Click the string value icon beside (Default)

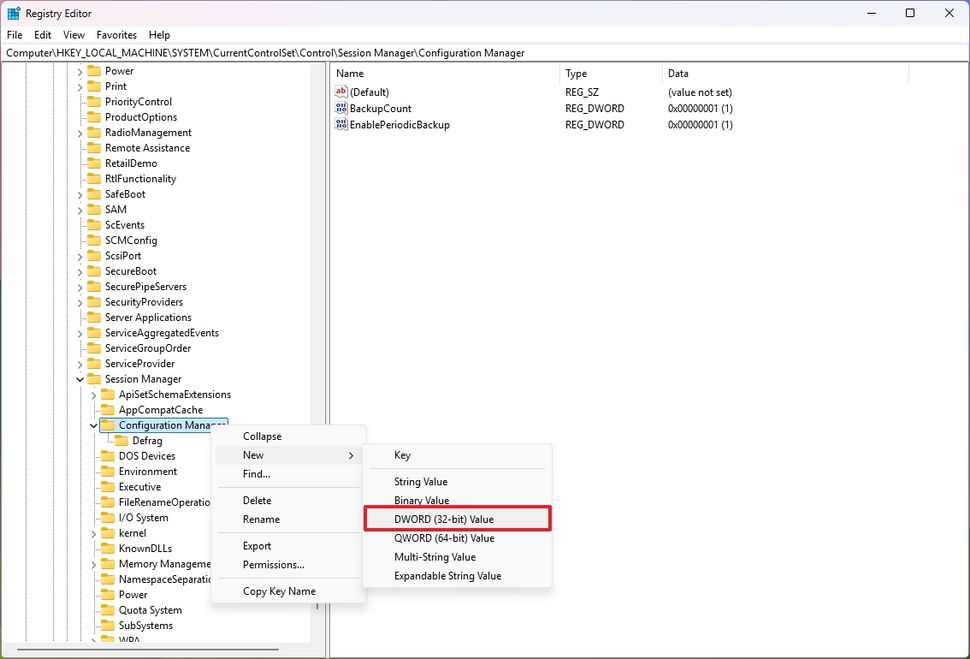(x=341, y=91)
